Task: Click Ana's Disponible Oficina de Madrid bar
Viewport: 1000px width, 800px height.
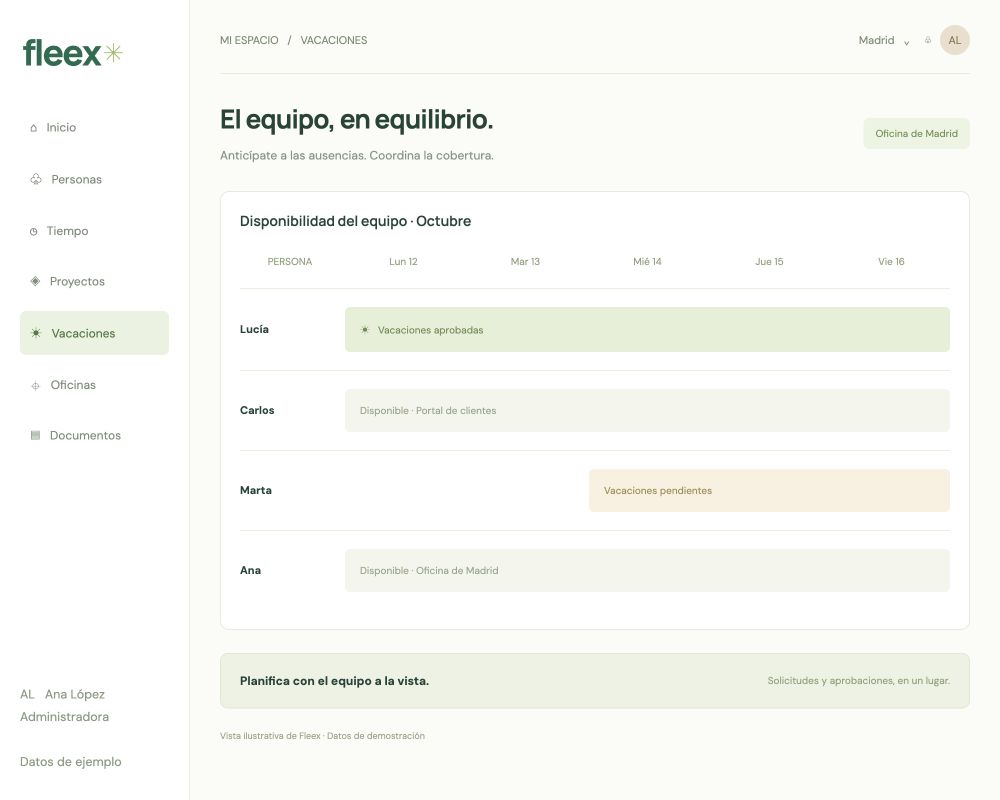Action: (x=647, y=570)
